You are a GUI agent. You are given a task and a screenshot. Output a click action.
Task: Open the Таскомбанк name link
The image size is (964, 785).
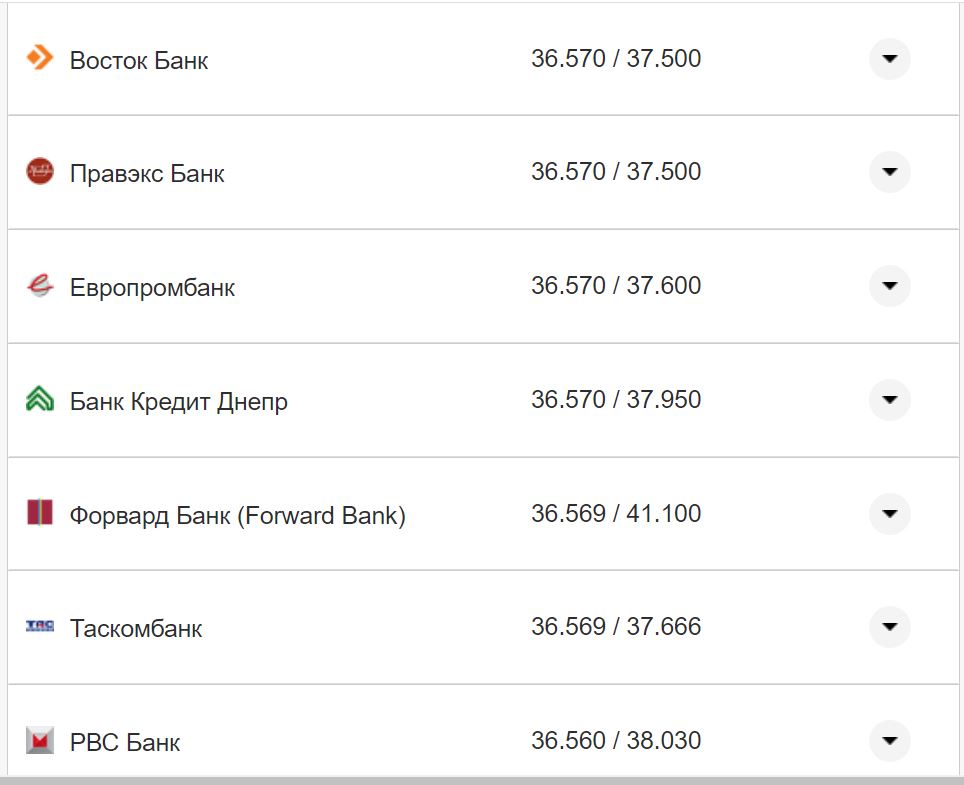[136, 629]
